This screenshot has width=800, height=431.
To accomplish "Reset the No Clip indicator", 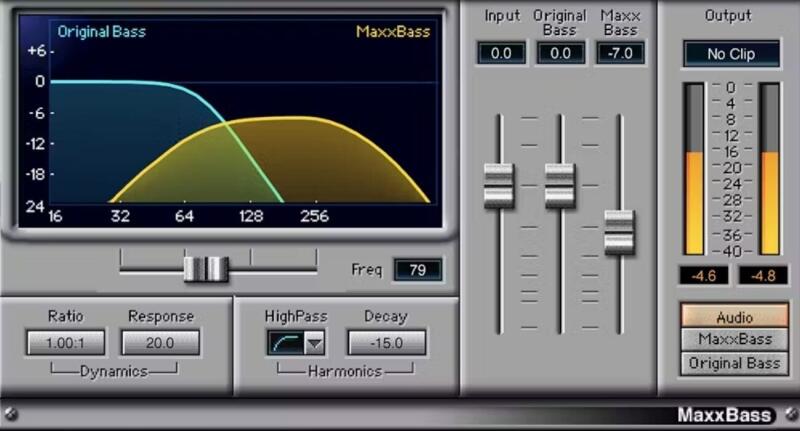I will 732,54.
